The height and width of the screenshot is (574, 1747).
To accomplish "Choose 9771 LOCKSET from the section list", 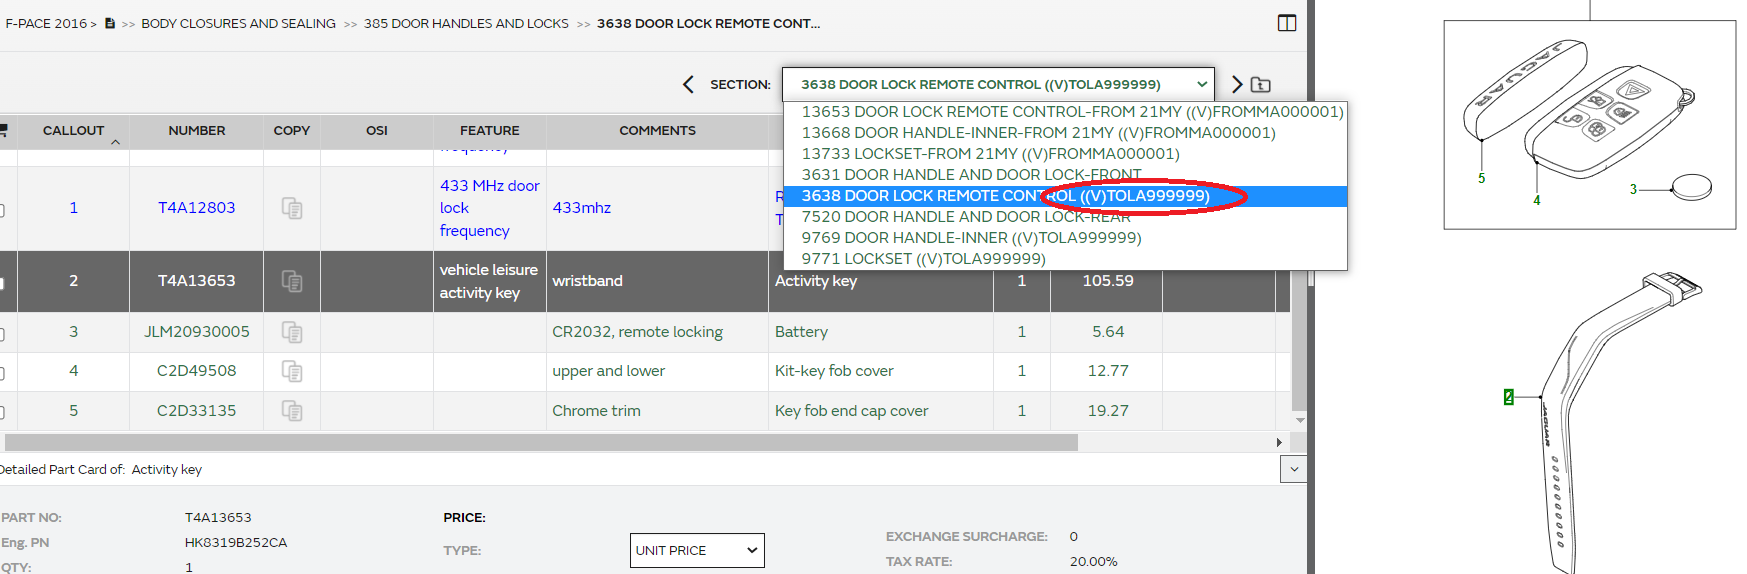I will click(x=923, y=259).
